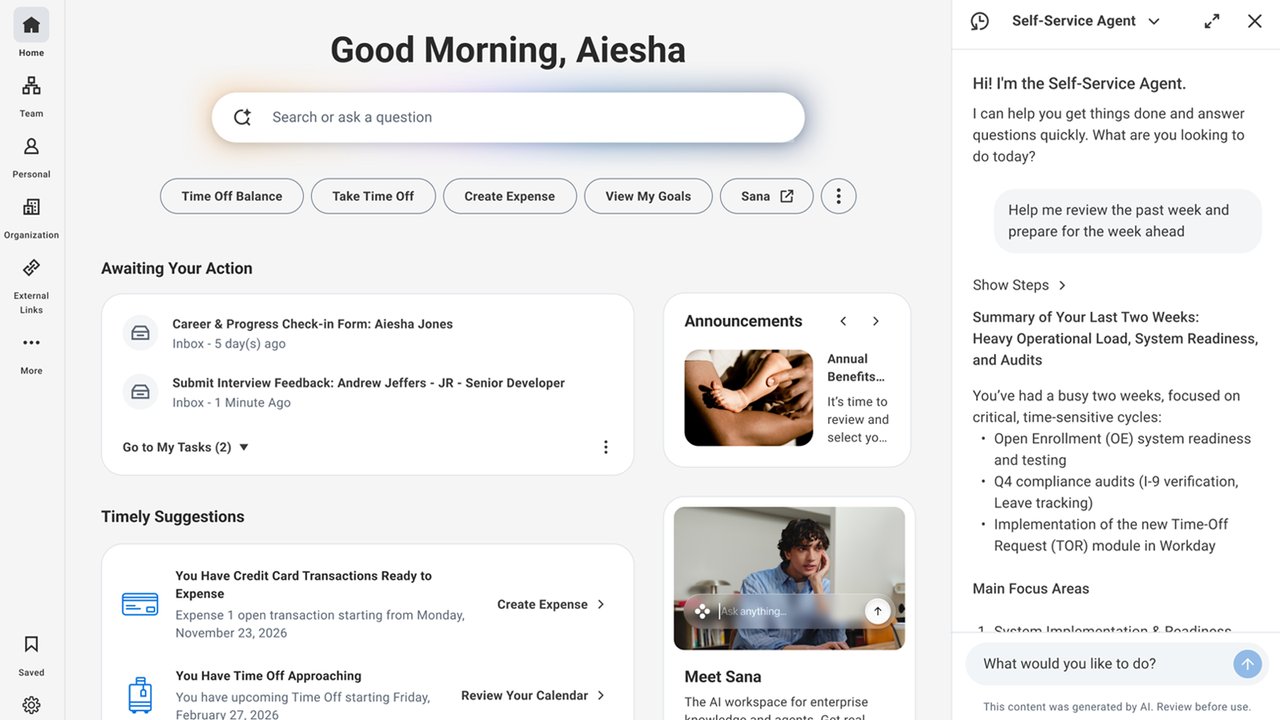1280x720 pixels.
Task: Click 'You Have Credit Card Transactions Ready to Expense'
Action: [x=304, y=585]
